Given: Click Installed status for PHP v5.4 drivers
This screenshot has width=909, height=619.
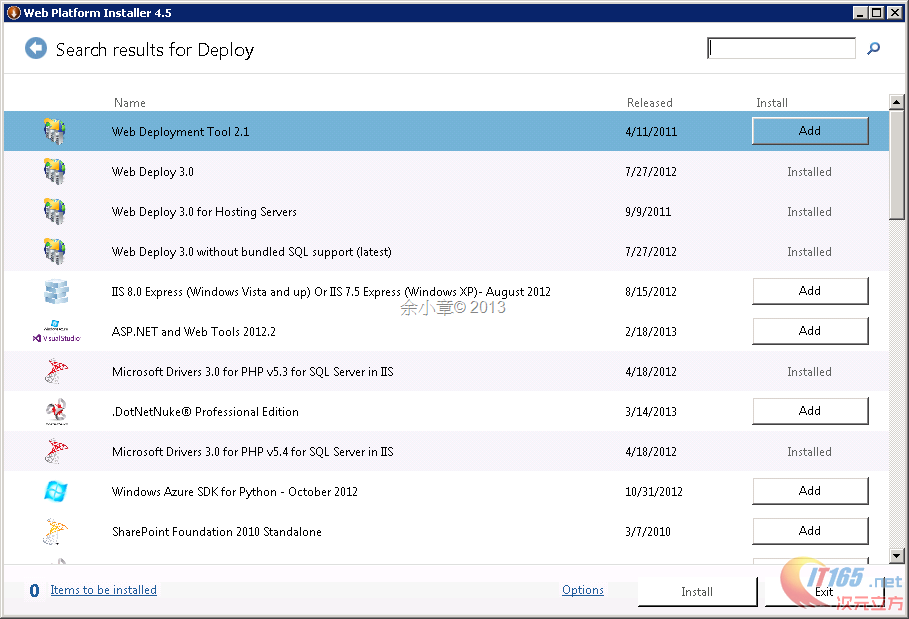Looking at the screenshot, I should (x=809, y=451).
